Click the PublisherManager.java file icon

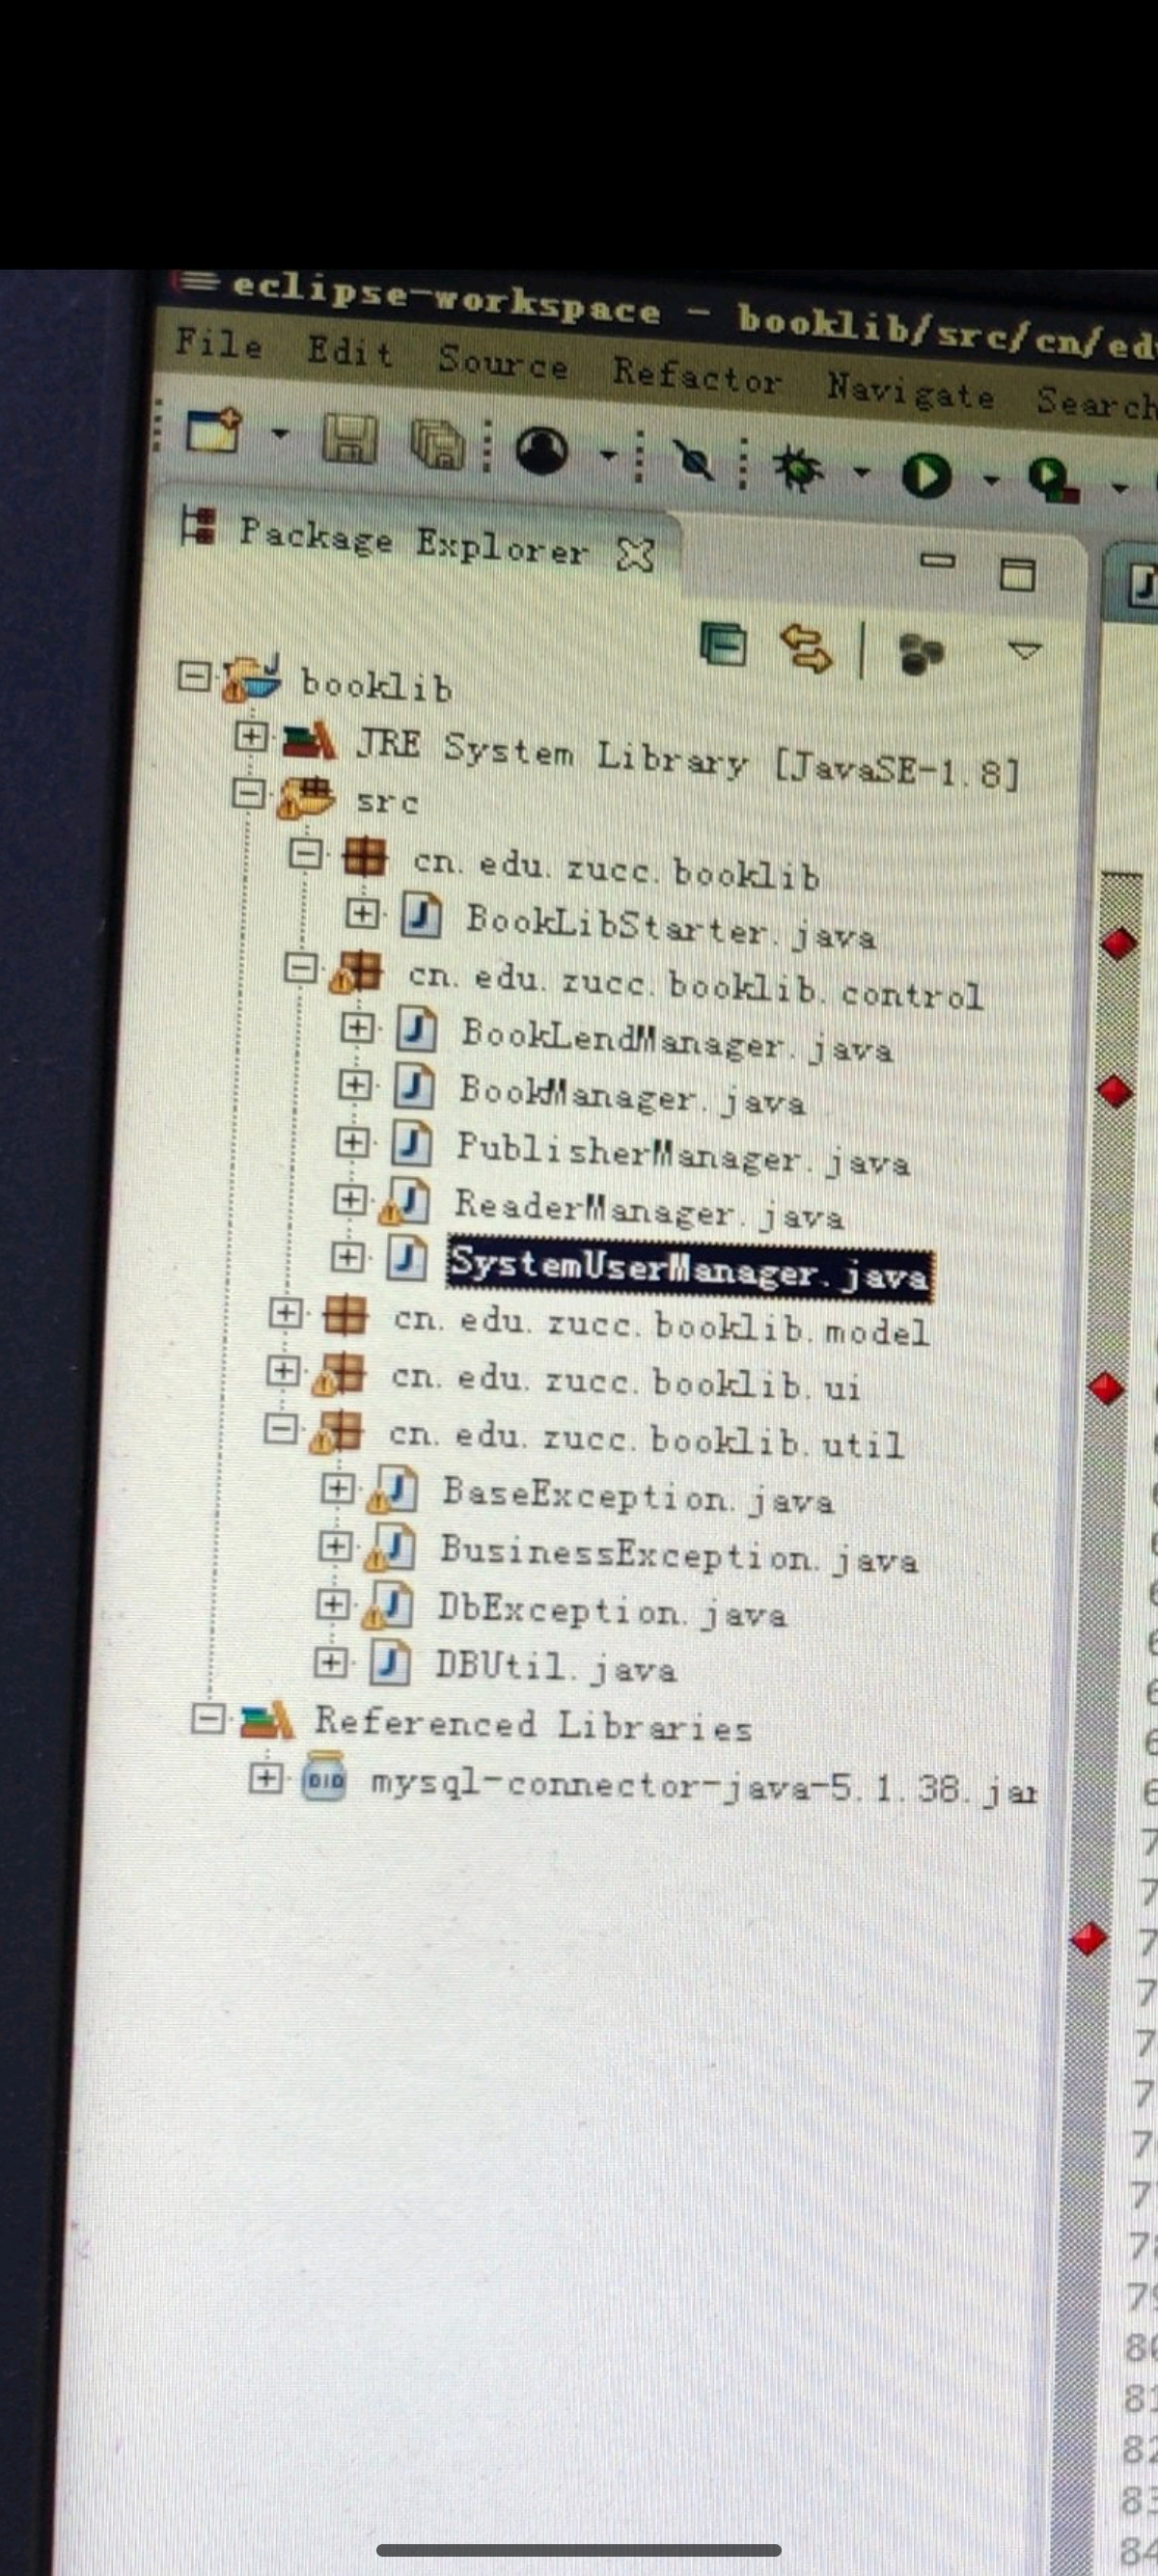[x=410, y=1144]
